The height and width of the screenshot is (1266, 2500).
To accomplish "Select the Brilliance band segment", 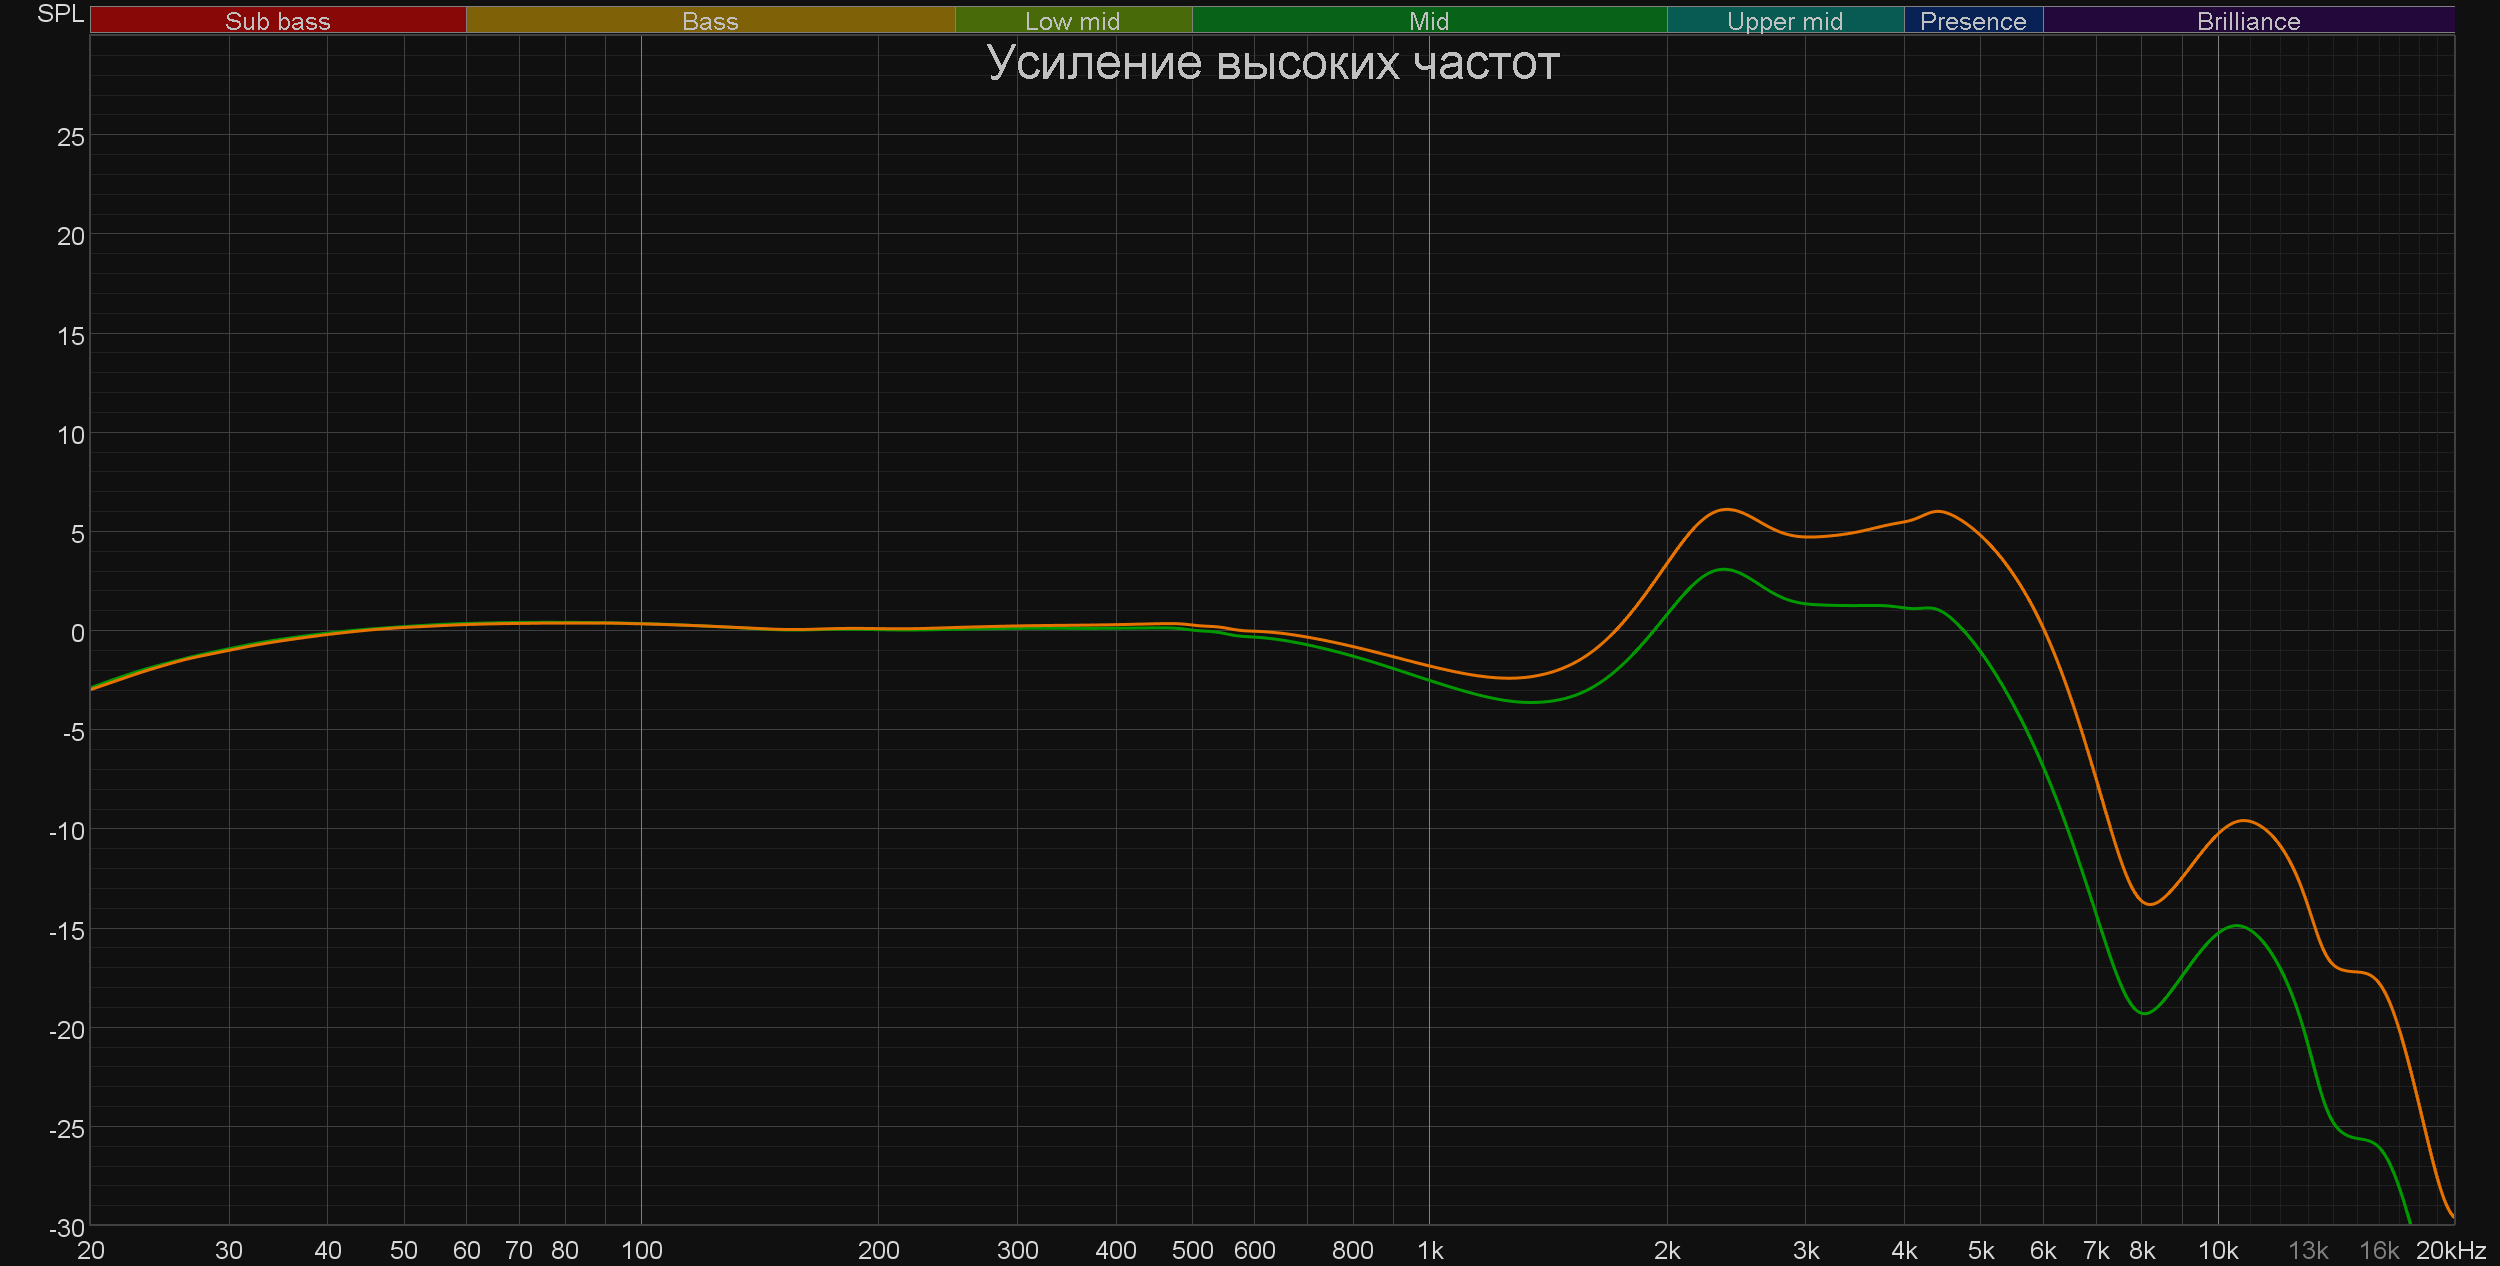I will [x=2247, y=21].
